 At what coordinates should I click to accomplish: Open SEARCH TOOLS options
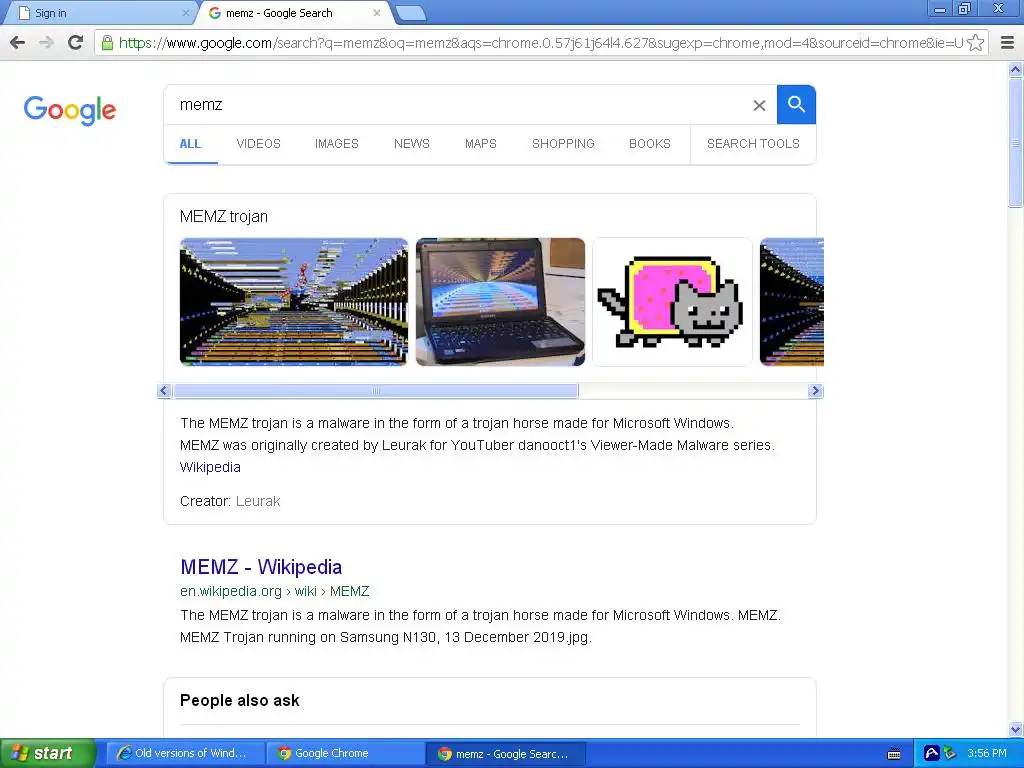click(753, 144)
